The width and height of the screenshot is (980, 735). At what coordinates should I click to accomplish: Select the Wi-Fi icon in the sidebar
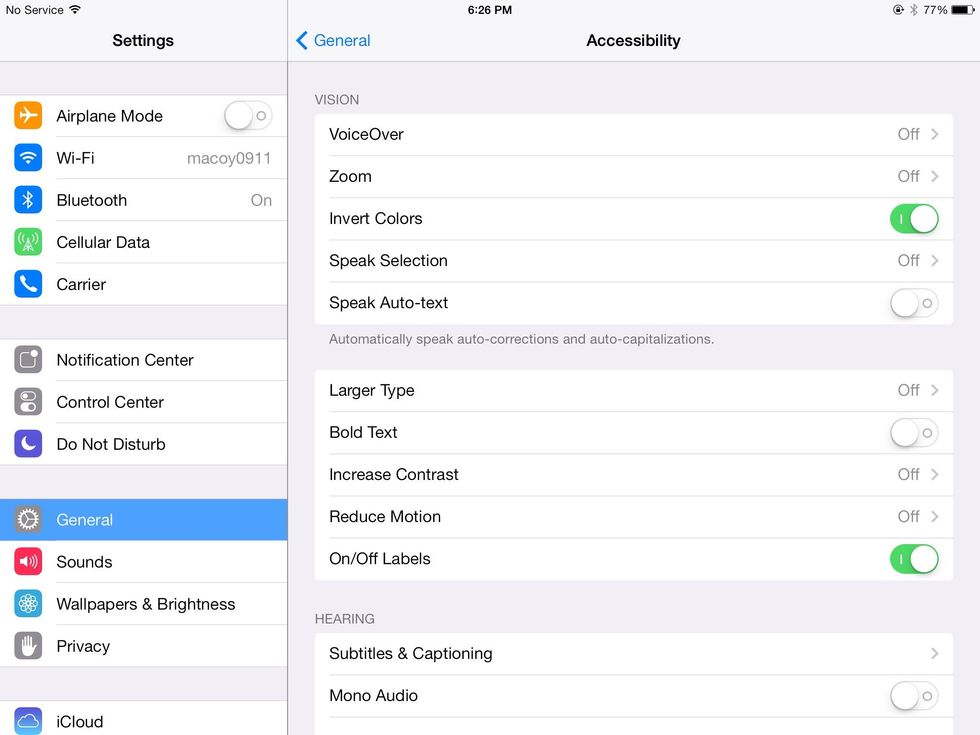pyautogui.click(x=27, y=157)
